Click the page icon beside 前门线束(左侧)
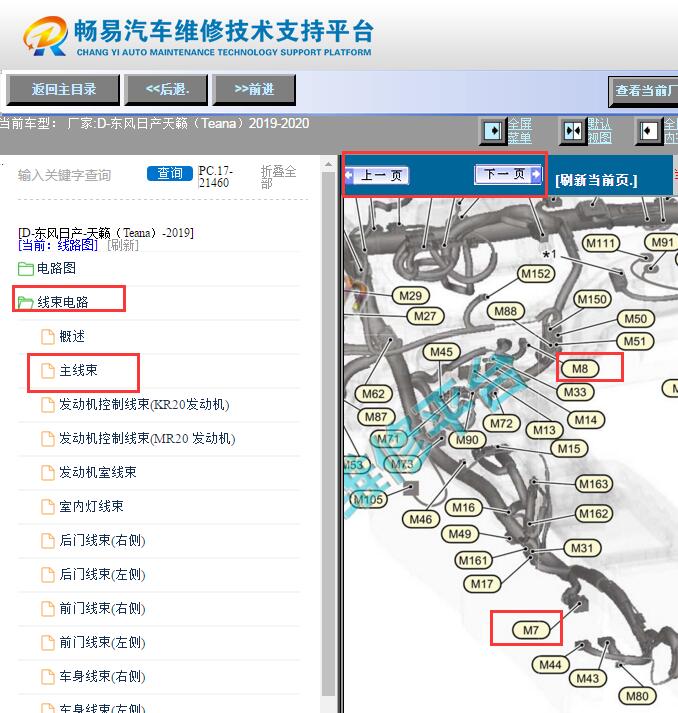This screenshot has width=678, height=713. point(48,643)
